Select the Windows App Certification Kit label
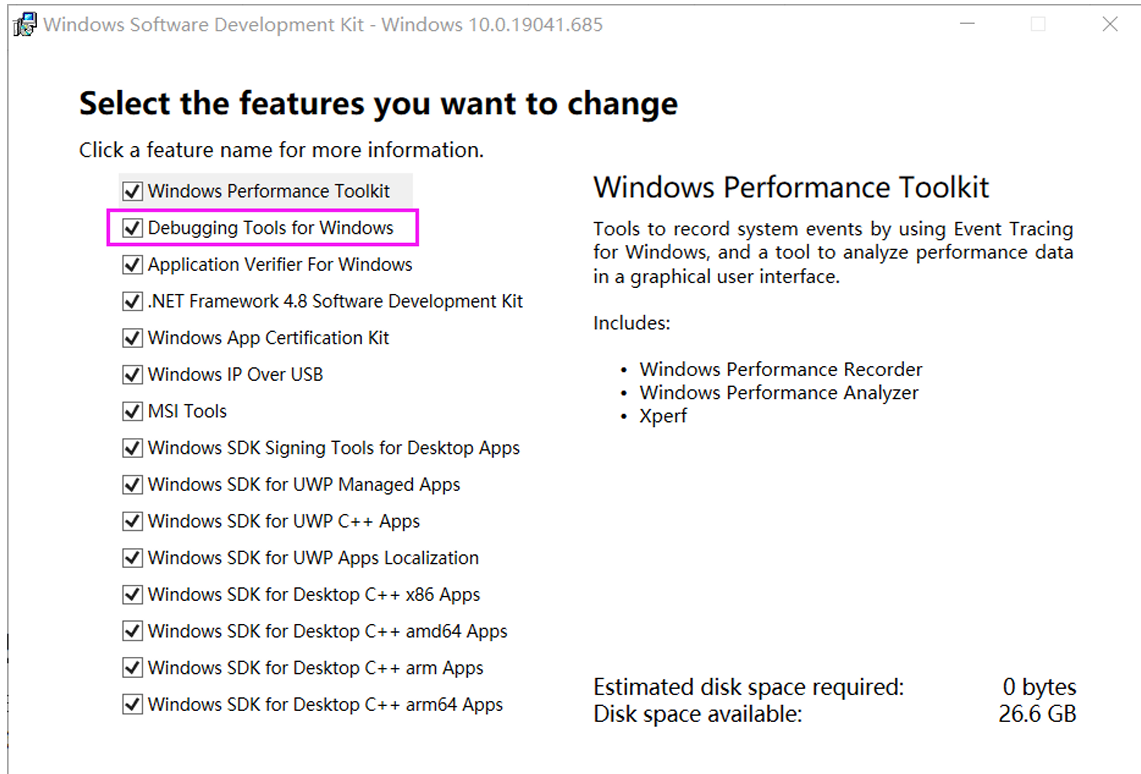The height and width of the screenshot is (774, 1141). coord(268,338)
